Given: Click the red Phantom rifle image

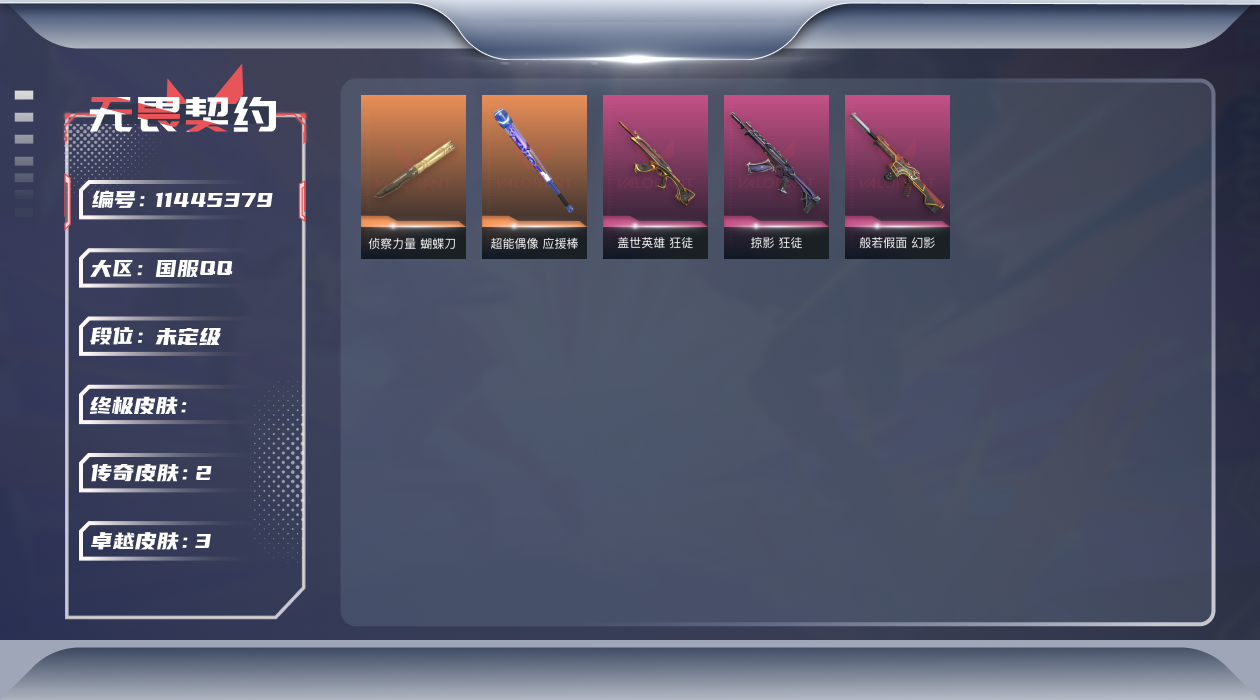Looking at the screenshot, I should click(x=897, y=163).
